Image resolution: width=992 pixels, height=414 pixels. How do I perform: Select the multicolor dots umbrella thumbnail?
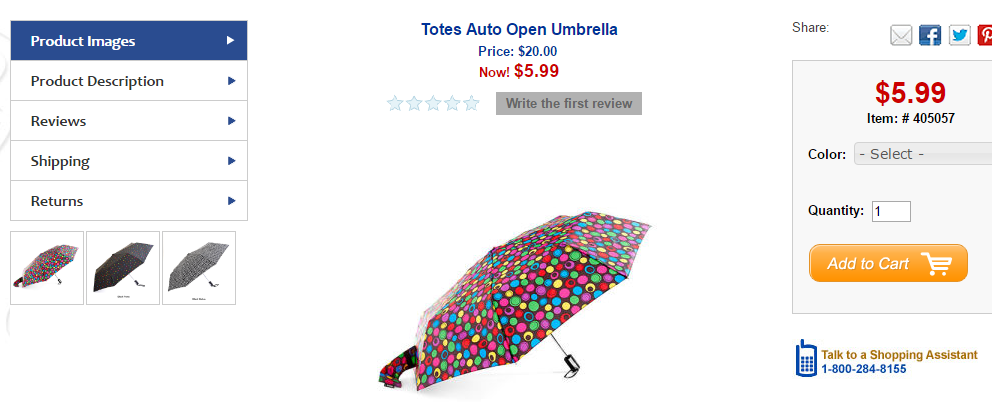point(47,268)
